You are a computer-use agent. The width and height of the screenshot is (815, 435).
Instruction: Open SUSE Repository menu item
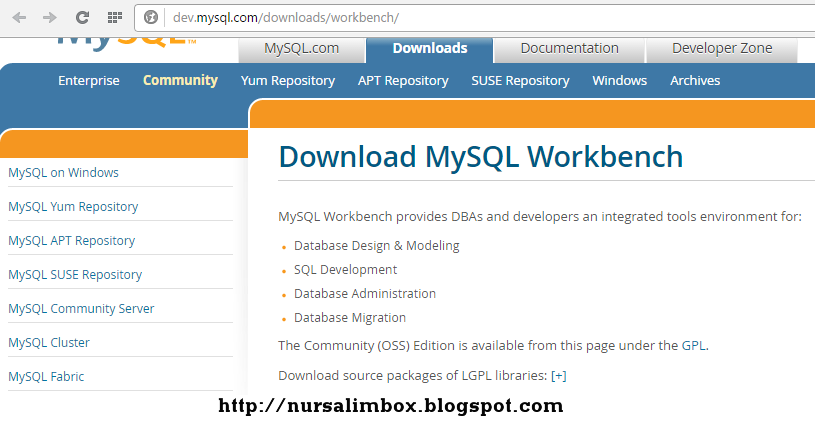(520, 81)
